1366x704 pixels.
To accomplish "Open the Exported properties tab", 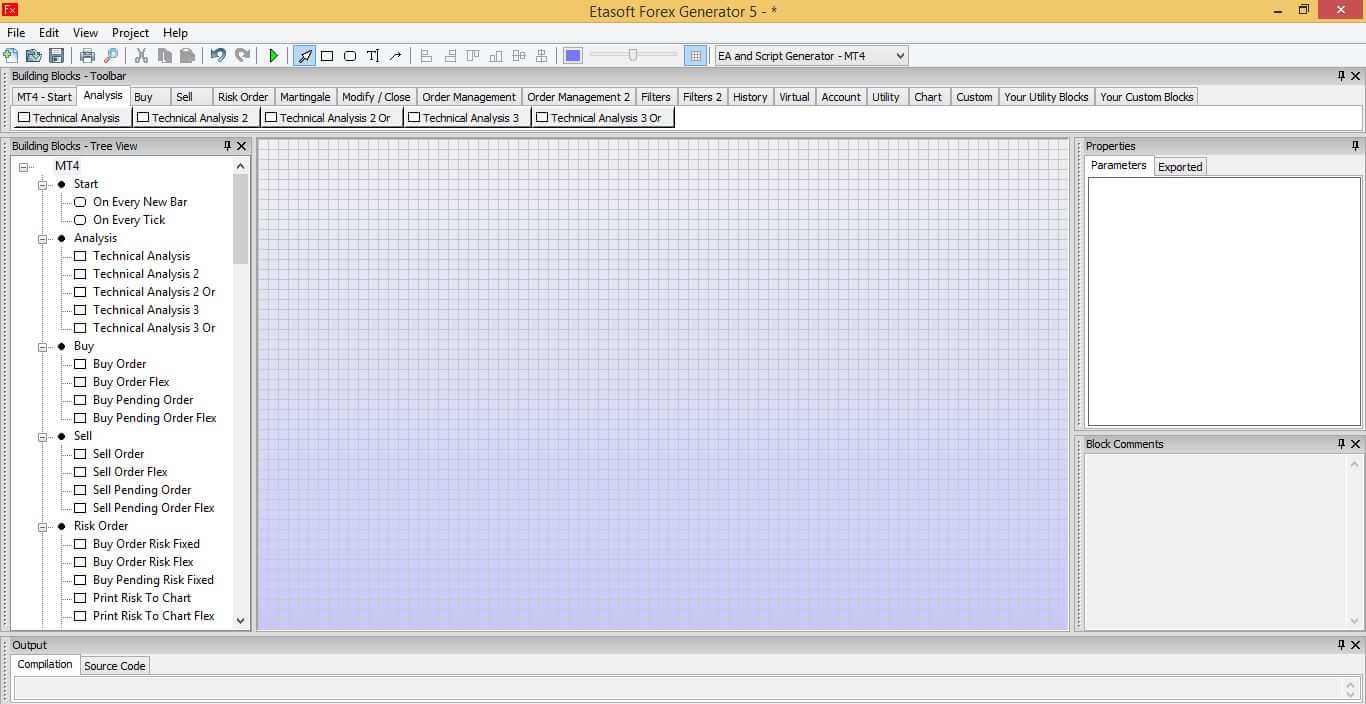I will (1180, 167).
